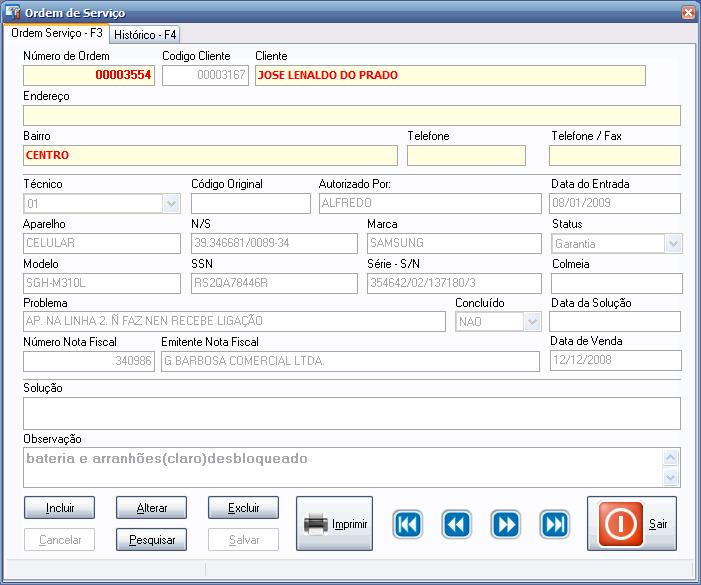Expand the Técnico dropdown

click(x=170, y=204)
